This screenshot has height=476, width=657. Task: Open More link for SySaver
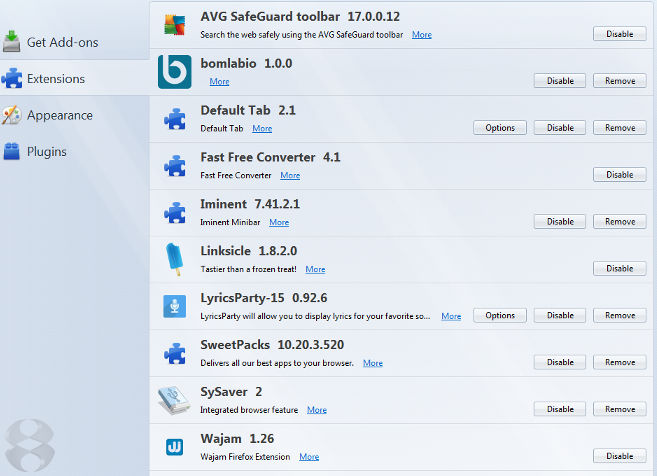[x=317, y=410]
